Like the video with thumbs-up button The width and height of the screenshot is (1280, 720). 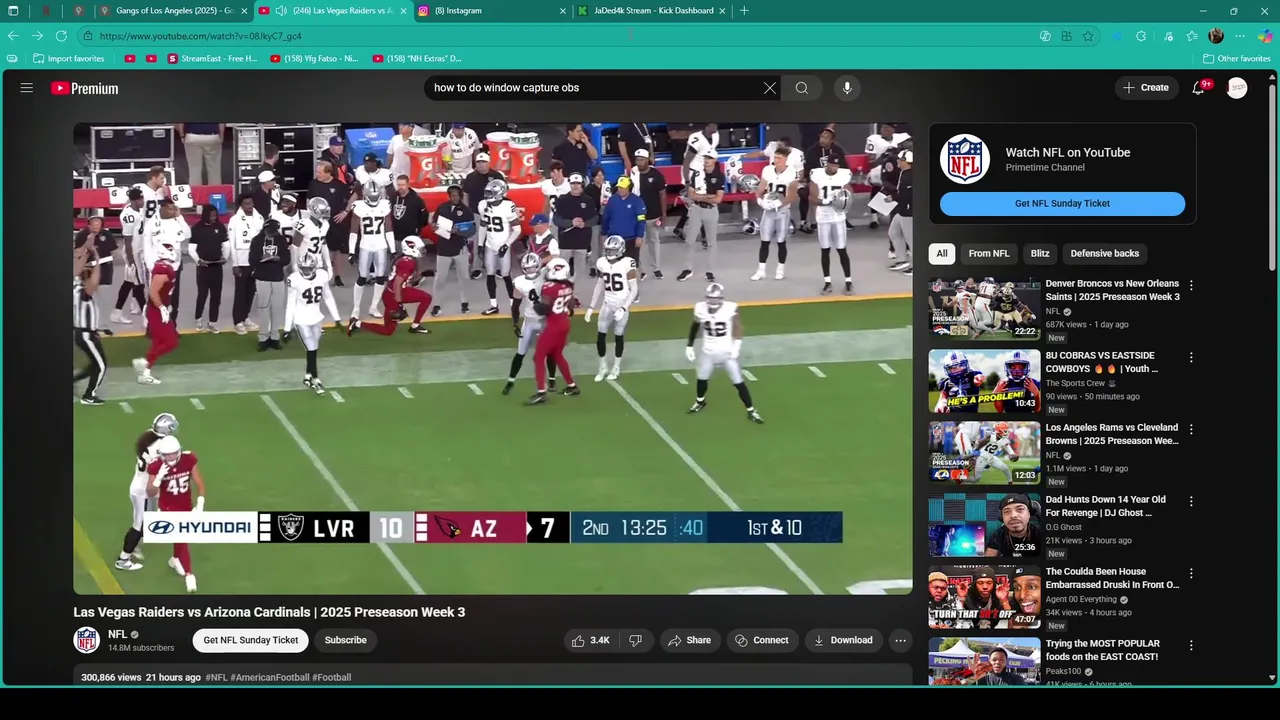(591, 640)
